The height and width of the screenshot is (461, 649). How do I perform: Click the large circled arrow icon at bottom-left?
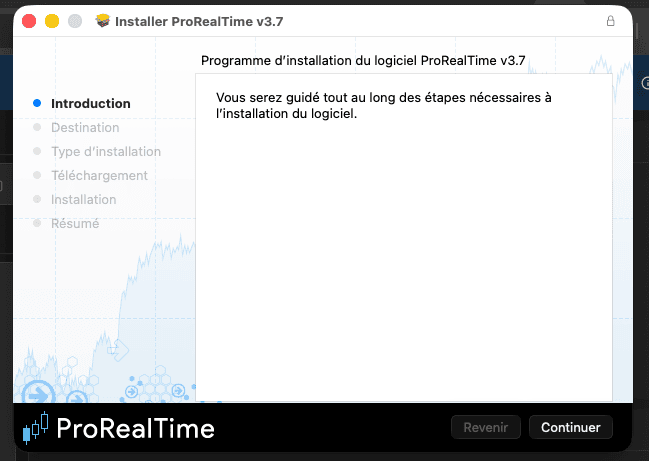pyautogui.click(x=38, y=392)
